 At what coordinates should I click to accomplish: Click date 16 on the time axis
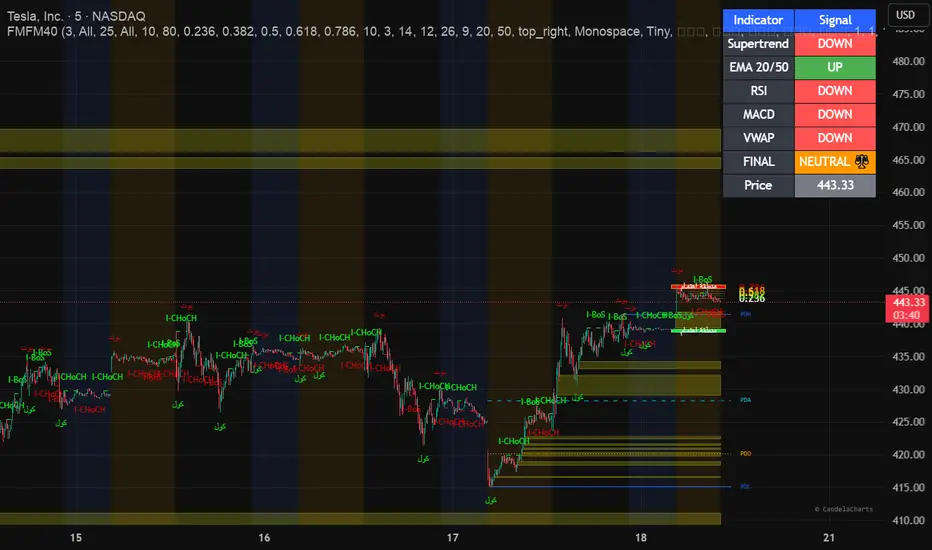(x=264, y=538)
